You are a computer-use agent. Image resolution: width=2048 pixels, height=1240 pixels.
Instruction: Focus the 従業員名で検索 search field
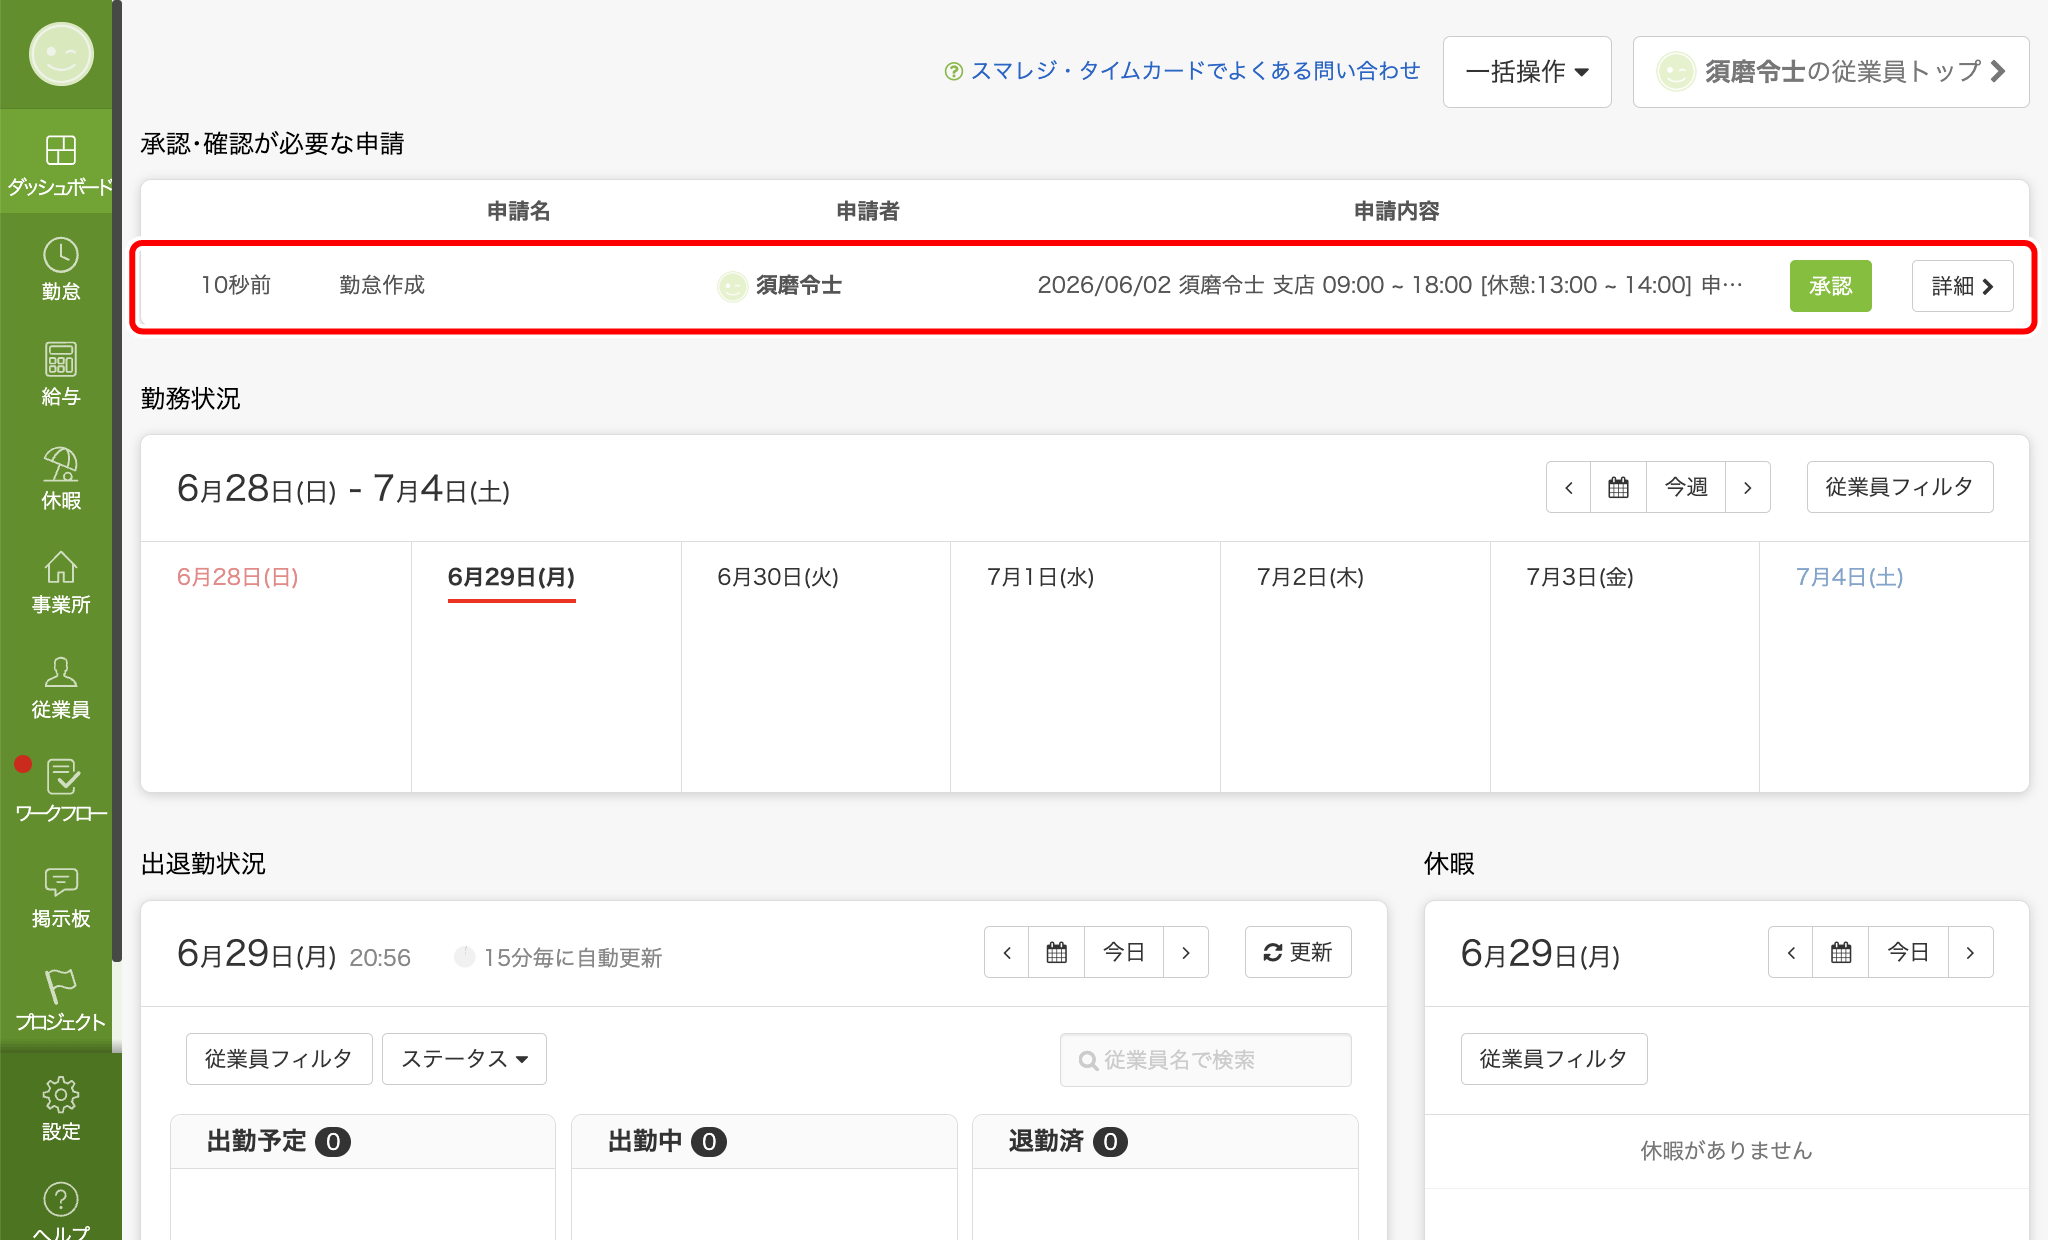point(1205,1060)
